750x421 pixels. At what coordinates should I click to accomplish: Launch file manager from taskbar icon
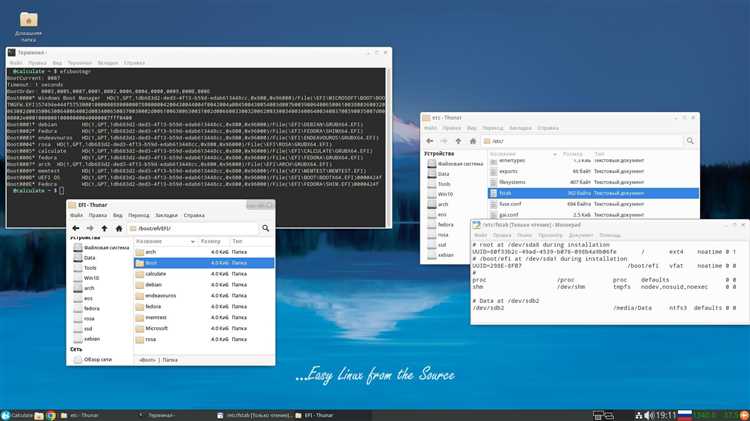[39, 415]
